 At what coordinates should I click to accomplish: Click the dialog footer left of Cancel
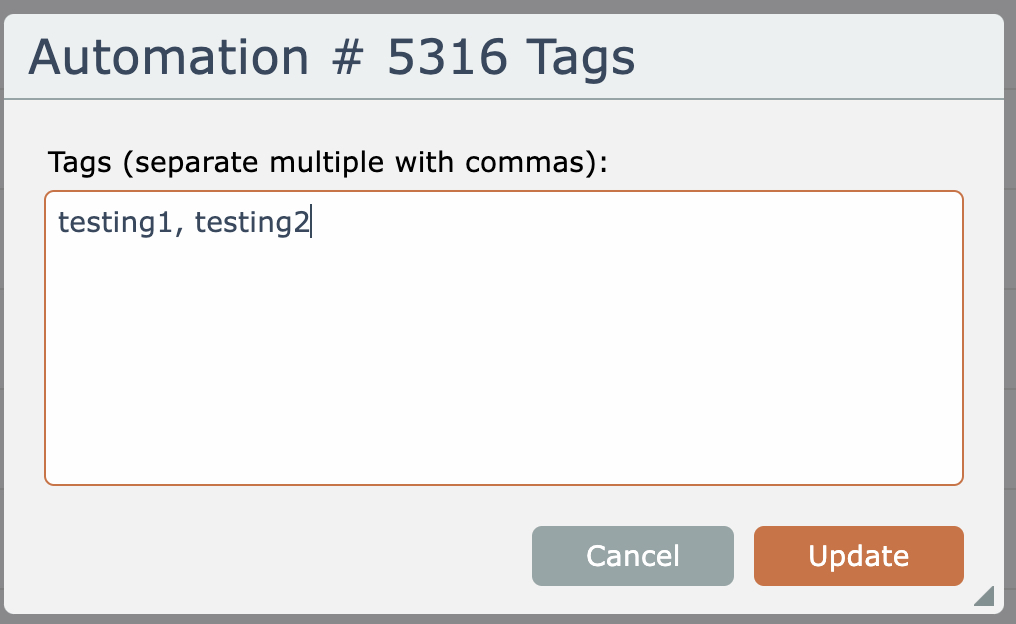(280, 556)
